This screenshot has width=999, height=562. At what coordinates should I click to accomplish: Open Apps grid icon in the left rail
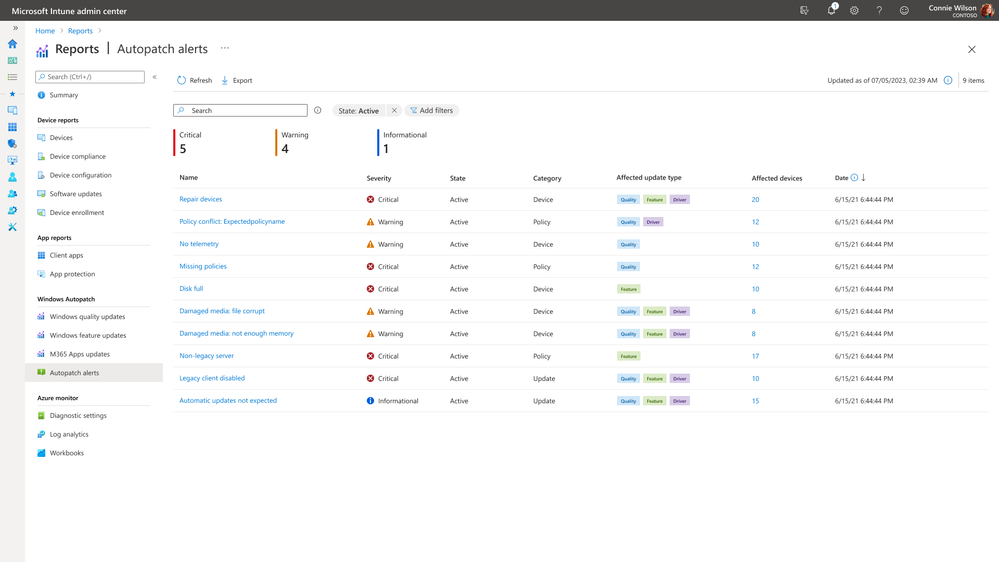coord(12,127)
